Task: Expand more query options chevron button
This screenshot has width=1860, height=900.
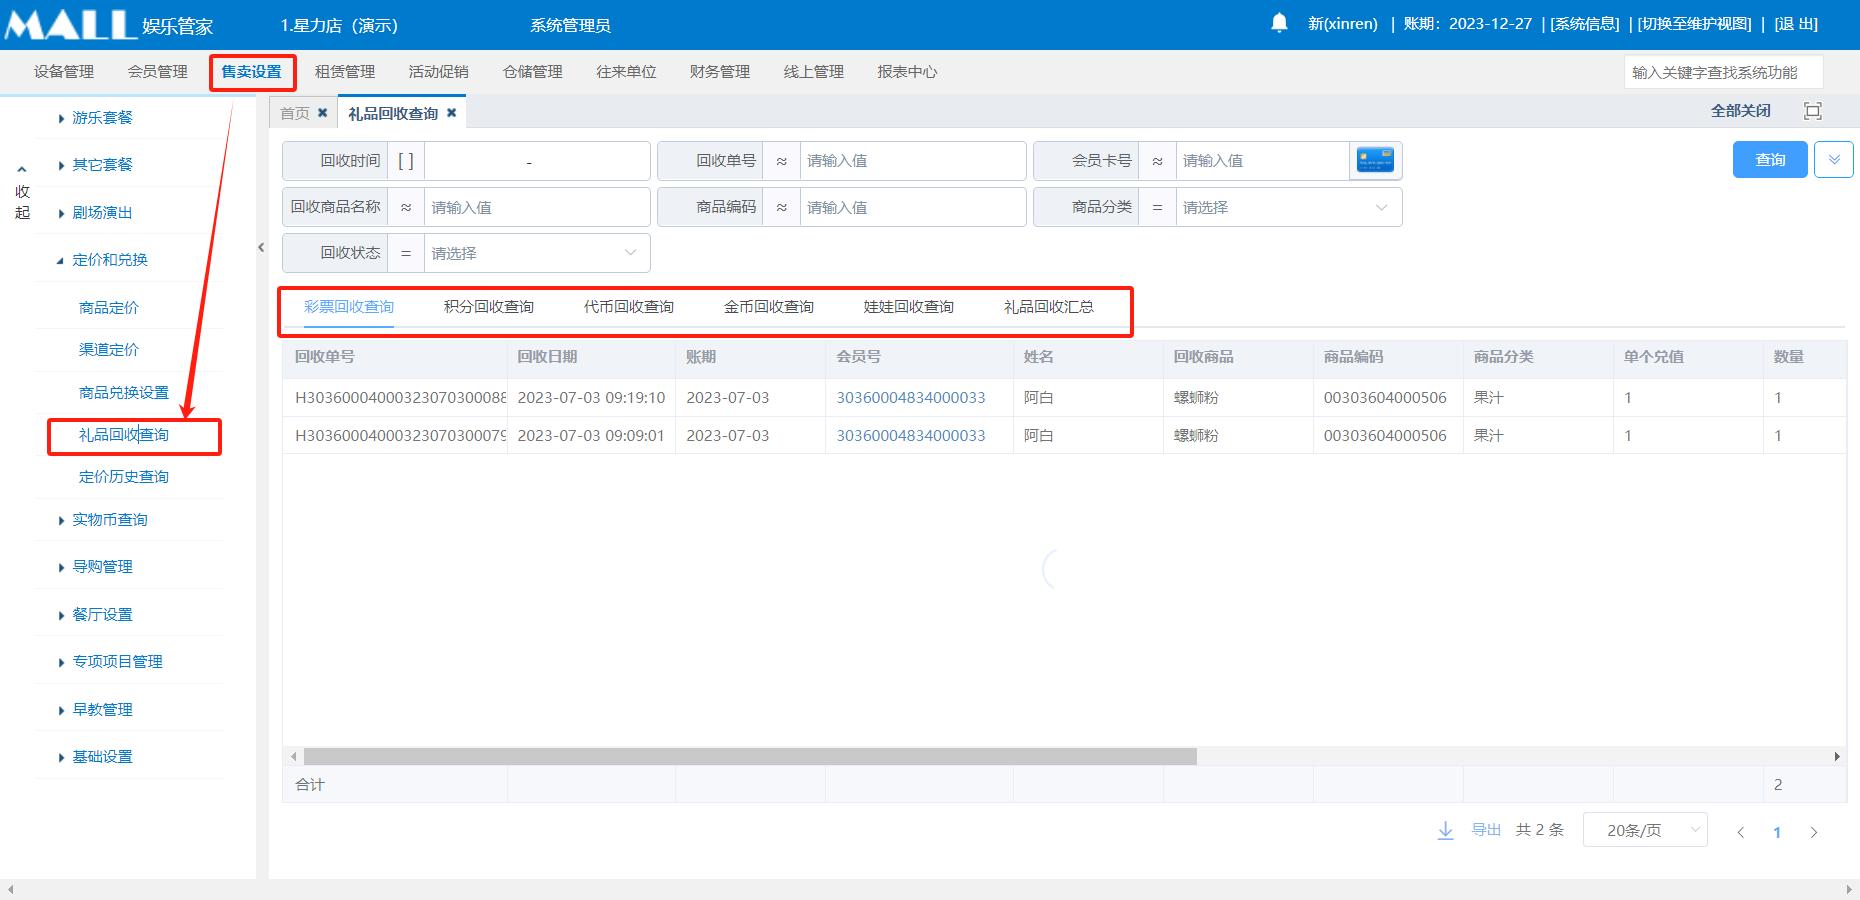Action: pos(1834,160)
